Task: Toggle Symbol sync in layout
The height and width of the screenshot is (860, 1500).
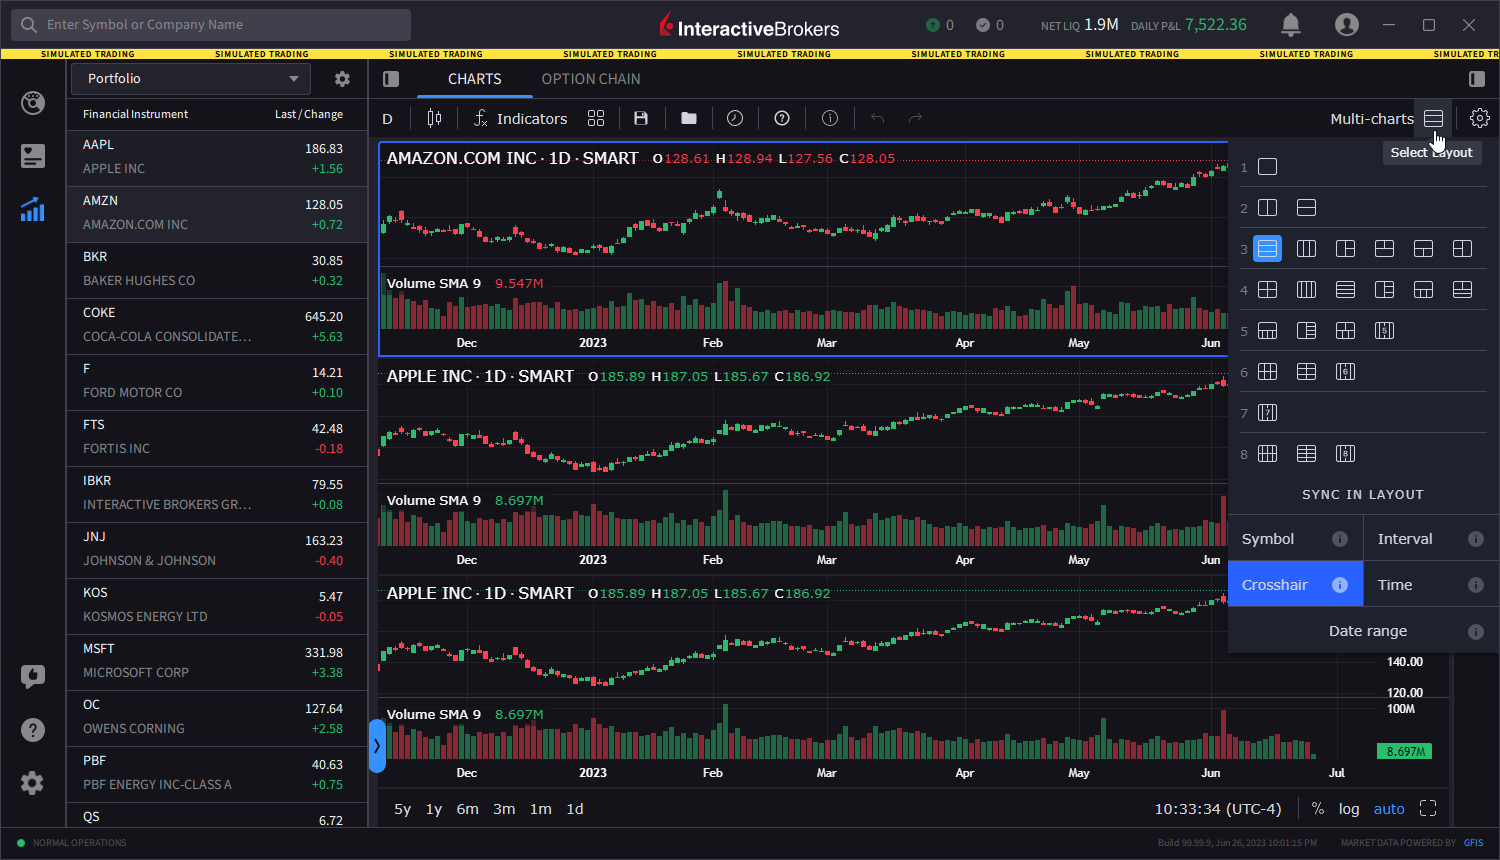Action: click(1295, 539)
